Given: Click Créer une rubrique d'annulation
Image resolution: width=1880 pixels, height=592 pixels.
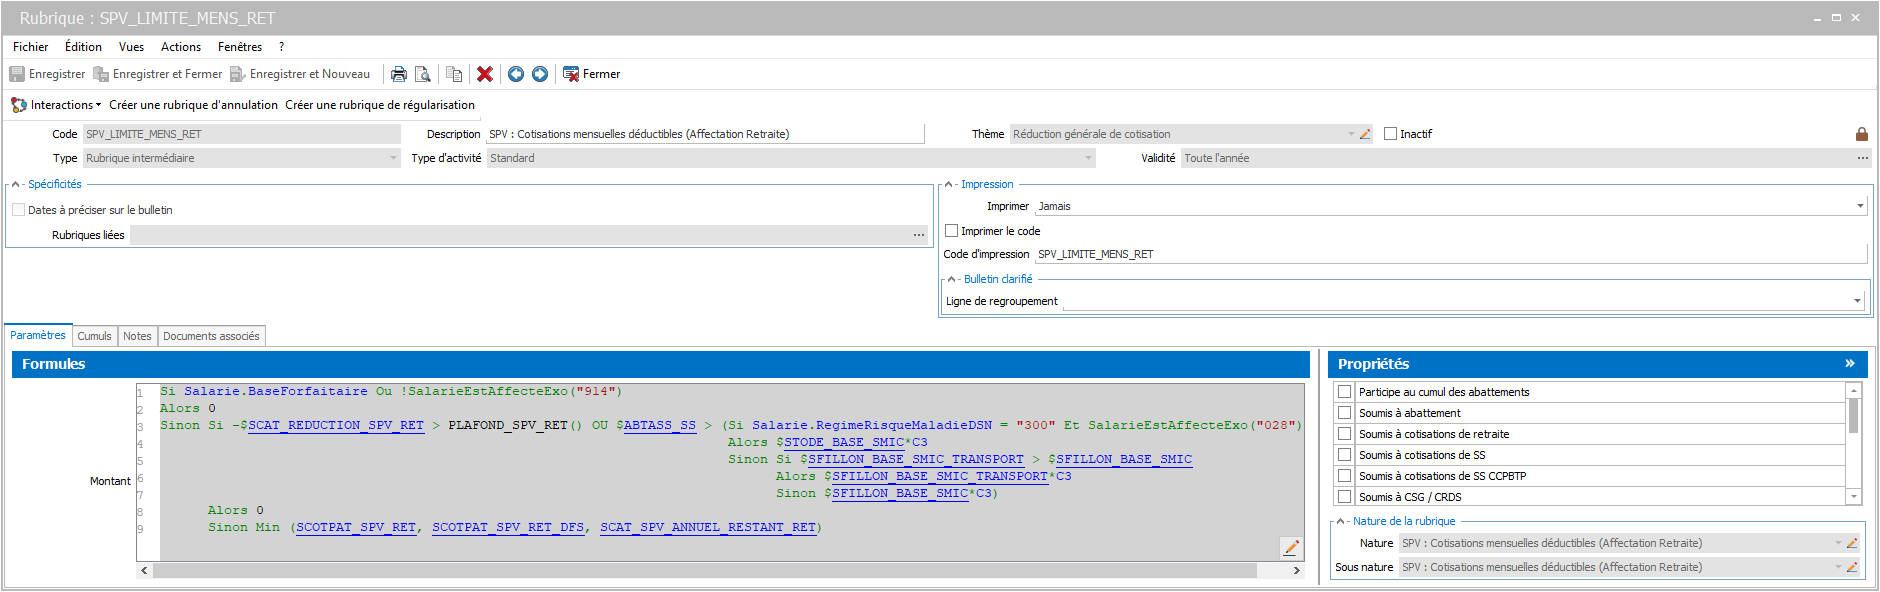Looking at the screenshot, I should tap(194, 105).
